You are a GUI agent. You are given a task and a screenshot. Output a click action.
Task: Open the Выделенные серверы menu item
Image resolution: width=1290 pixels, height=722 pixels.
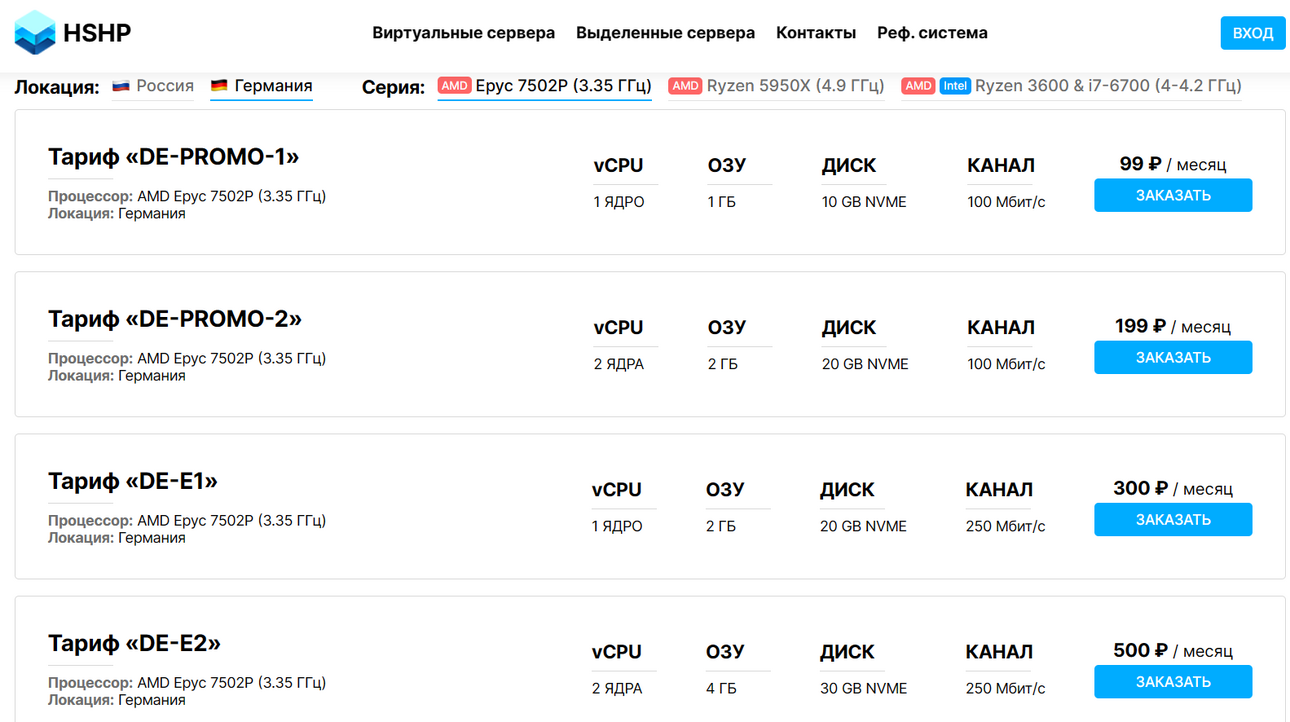tap(665, 33)
